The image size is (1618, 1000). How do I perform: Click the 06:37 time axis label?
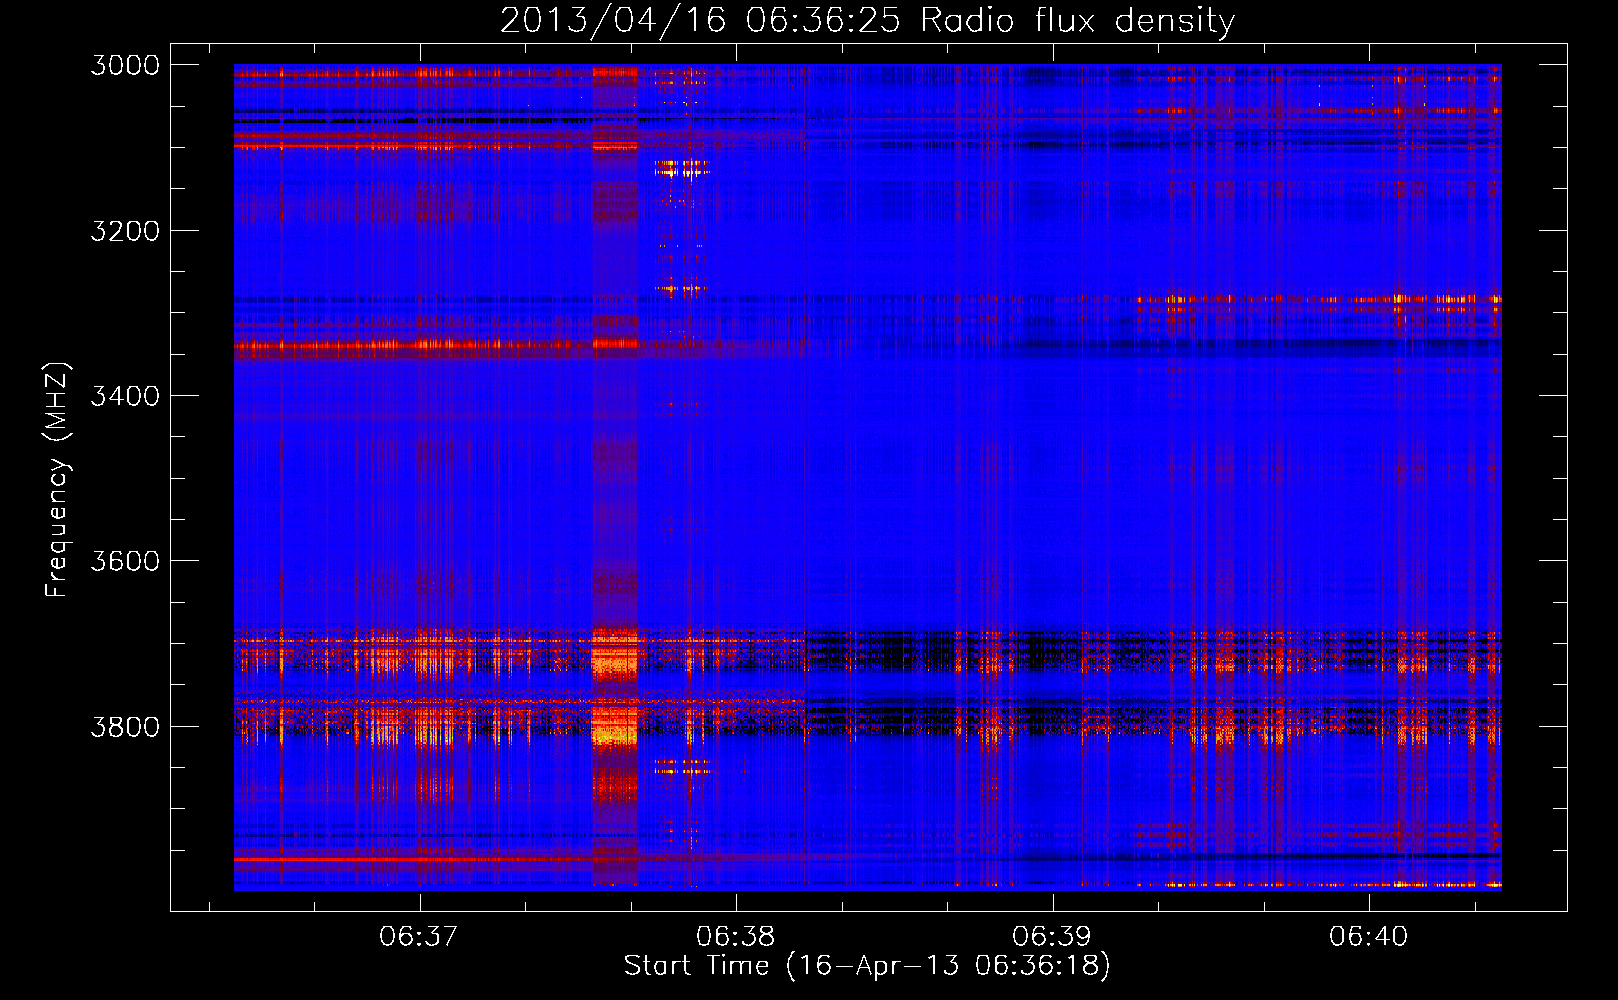(419, 937)
